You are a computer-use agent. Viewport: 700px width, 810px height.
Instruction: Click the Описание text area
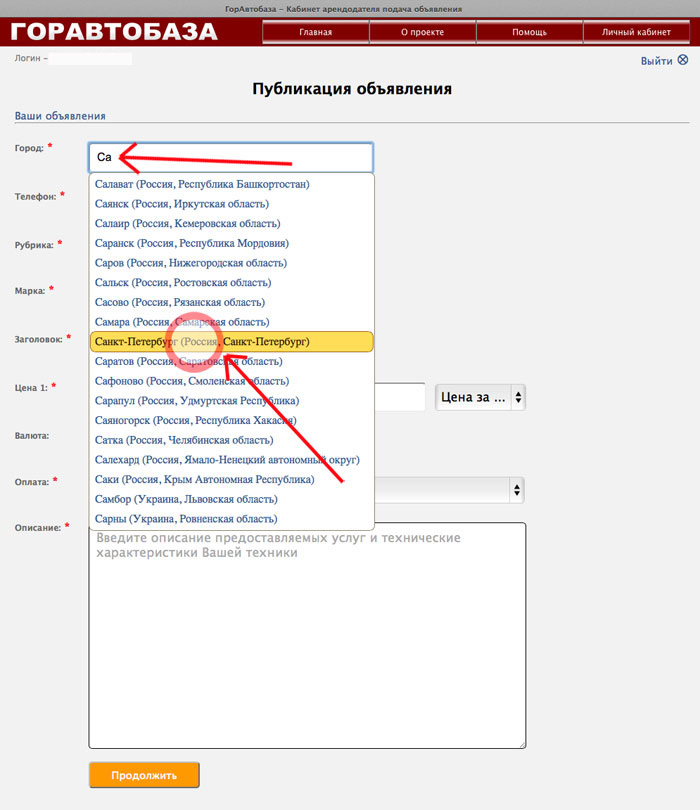[307, 635]
